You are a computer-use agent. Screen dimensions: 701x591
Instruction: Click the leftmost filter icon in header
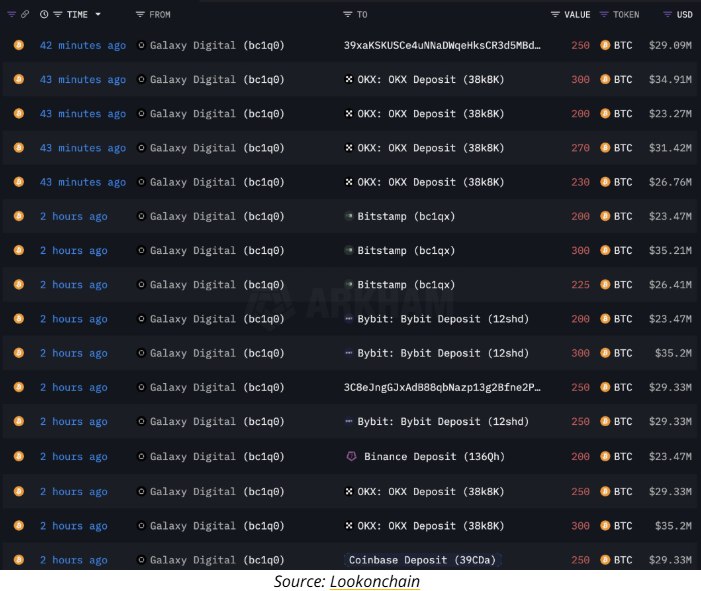[x=12, y=14]
